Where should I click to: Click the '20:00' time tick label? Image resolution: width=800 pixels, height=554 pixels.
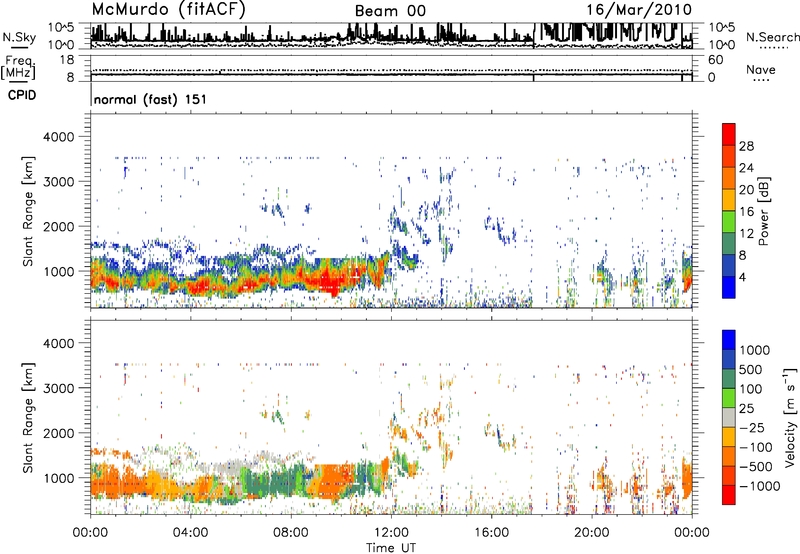(591, 533)
